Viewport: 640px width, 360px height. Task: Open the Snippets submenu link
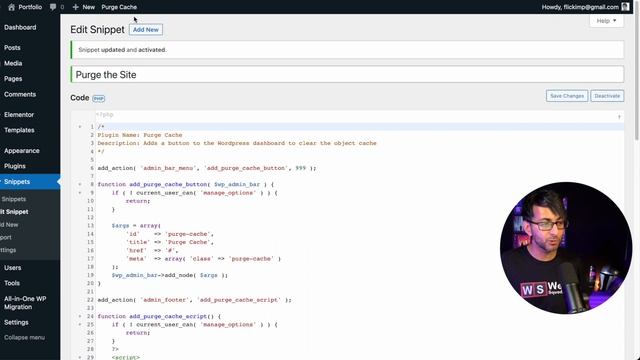pos(13,199)
